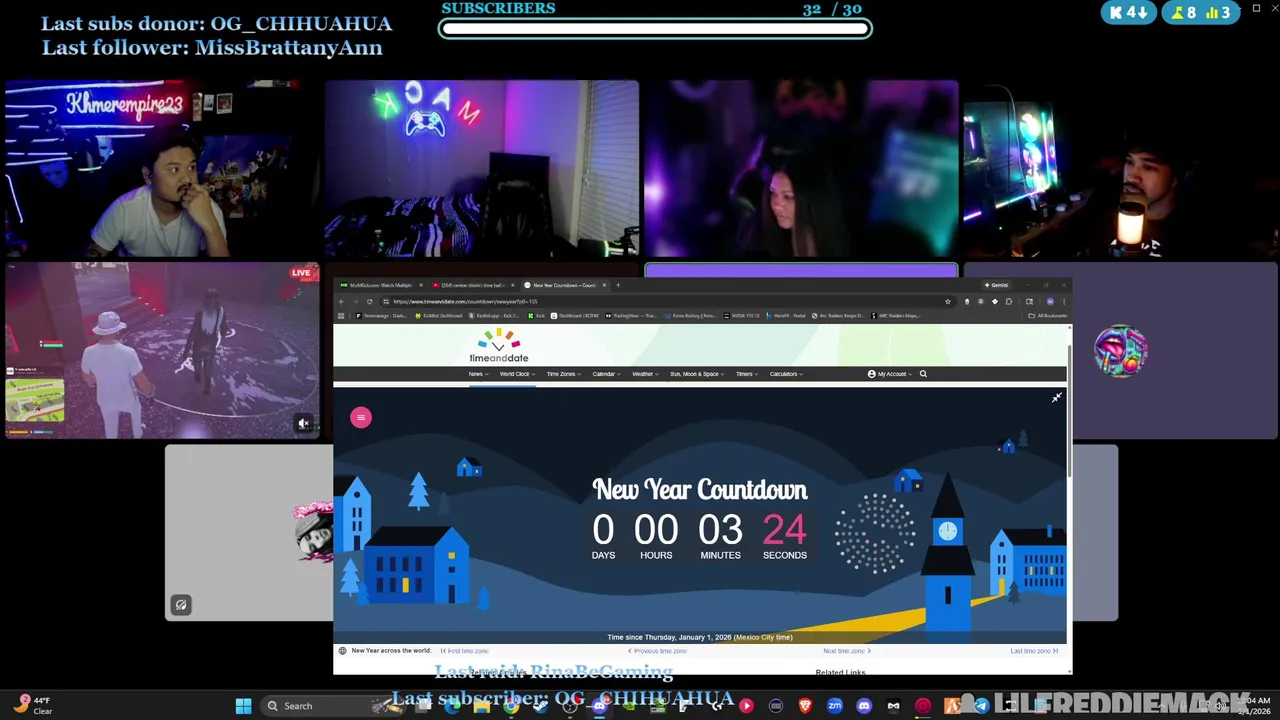
Task: Open the browser extensions puzzle icon
Action: point(1009,302)
